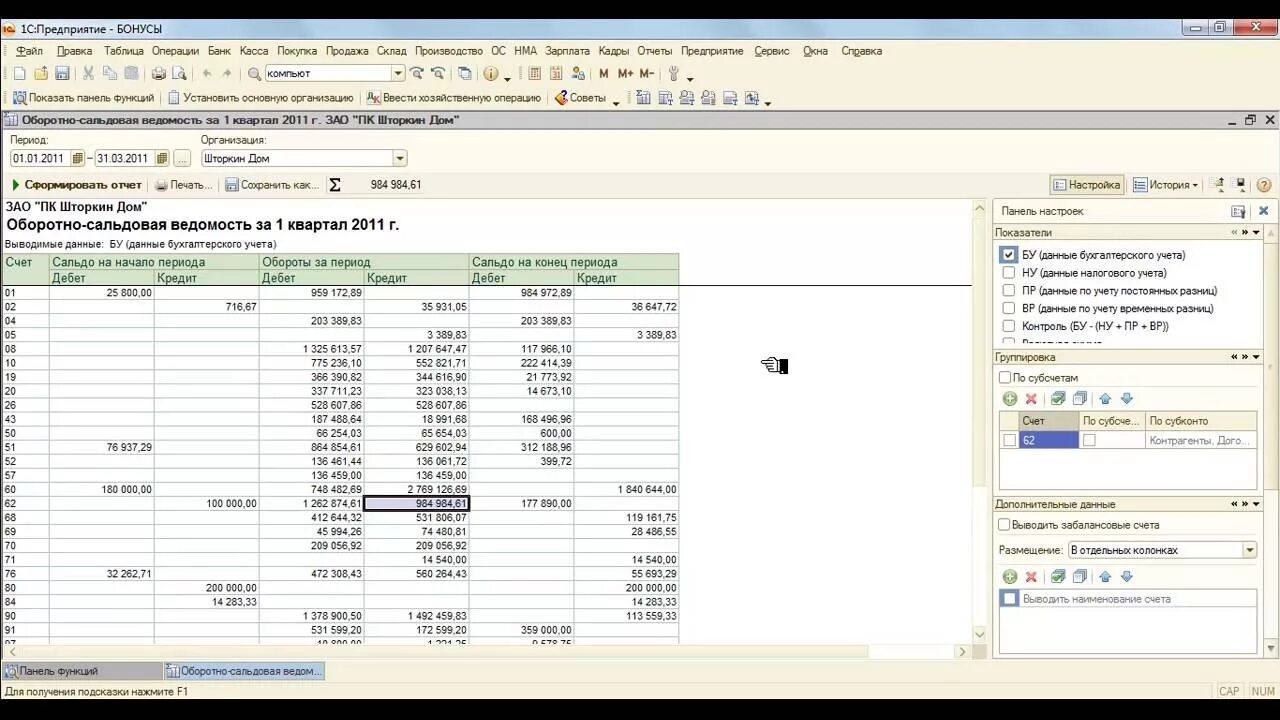
Task: Close the Панель настроек with X icon
Action: [x=1263, y=211]
